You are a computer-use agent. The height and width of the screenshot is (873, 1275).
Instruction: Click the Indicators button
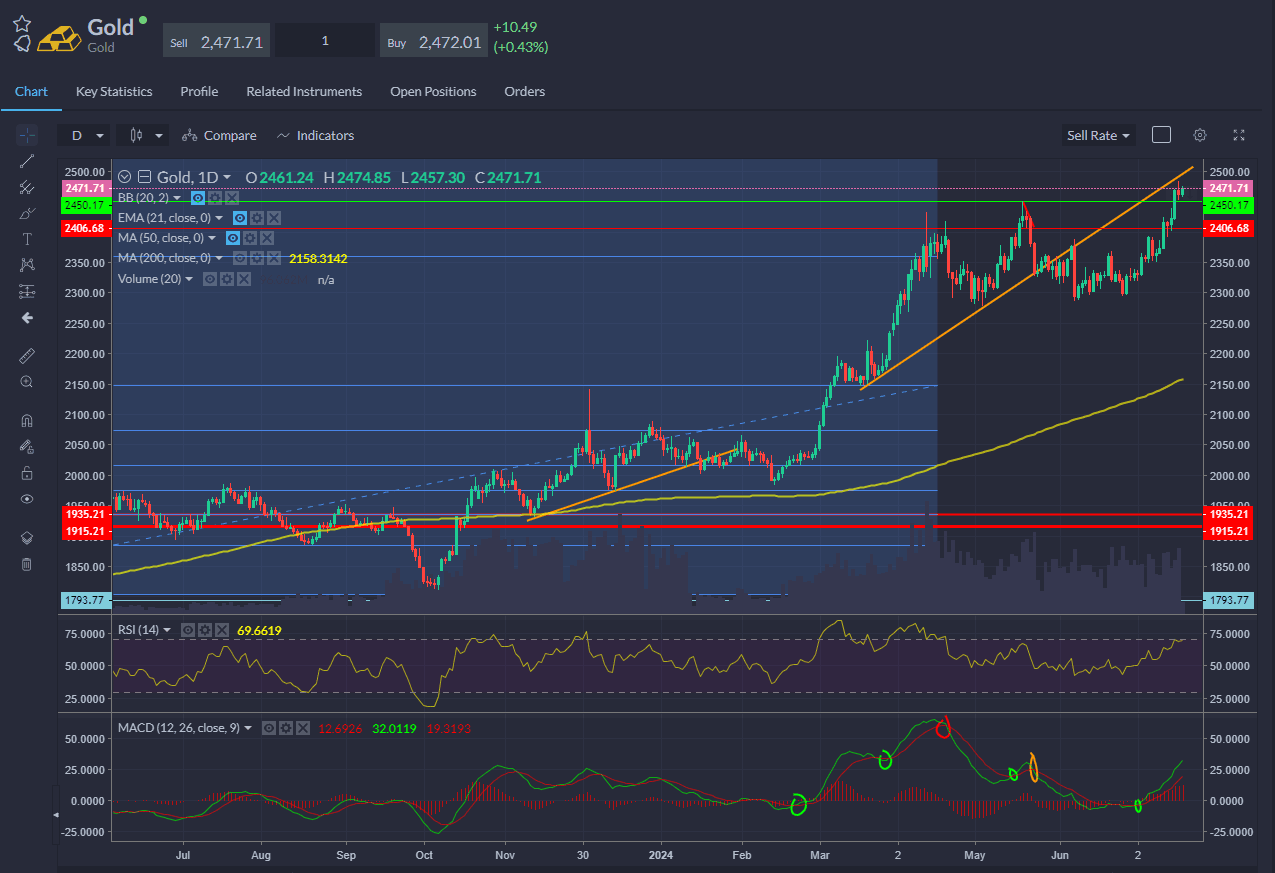pos(316,135)
